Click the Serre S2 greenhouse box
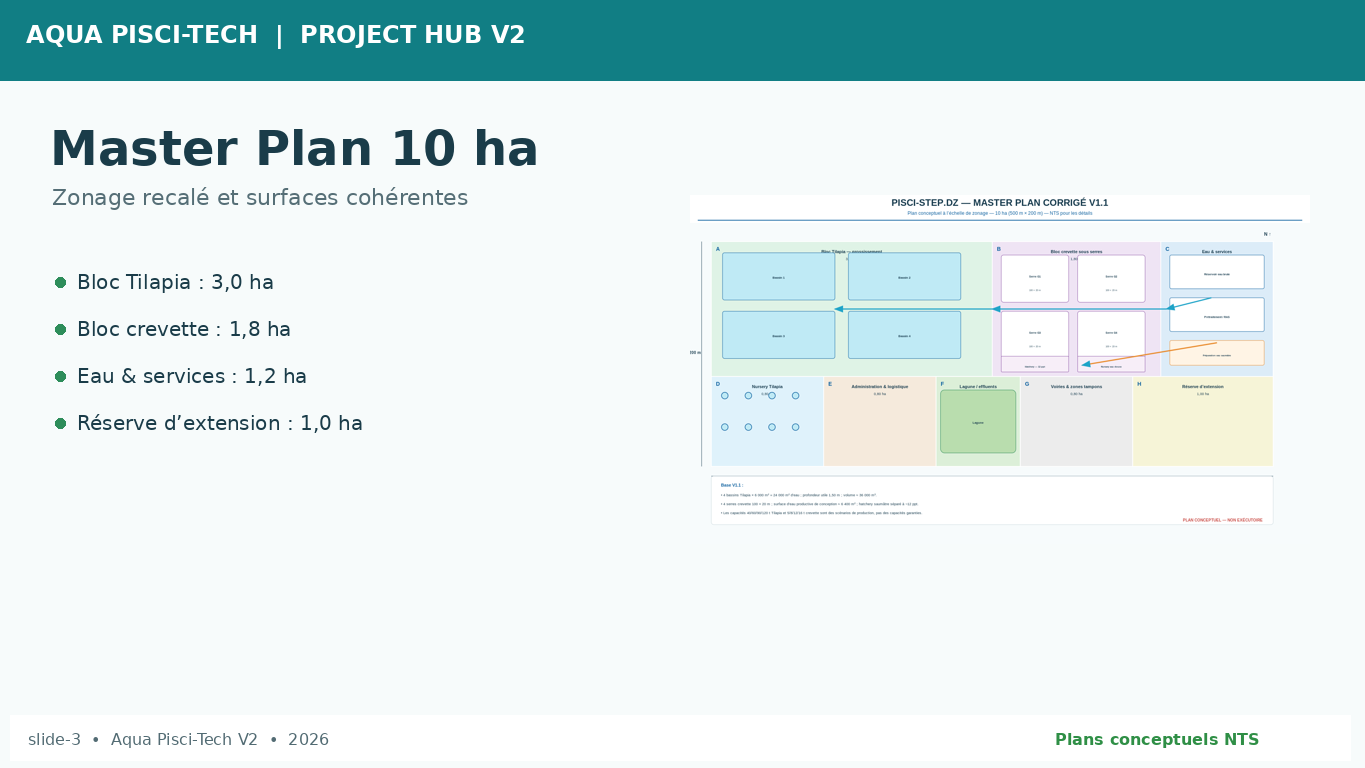Viewport: 1365px width, 768px height. [x=1111, y=279]
